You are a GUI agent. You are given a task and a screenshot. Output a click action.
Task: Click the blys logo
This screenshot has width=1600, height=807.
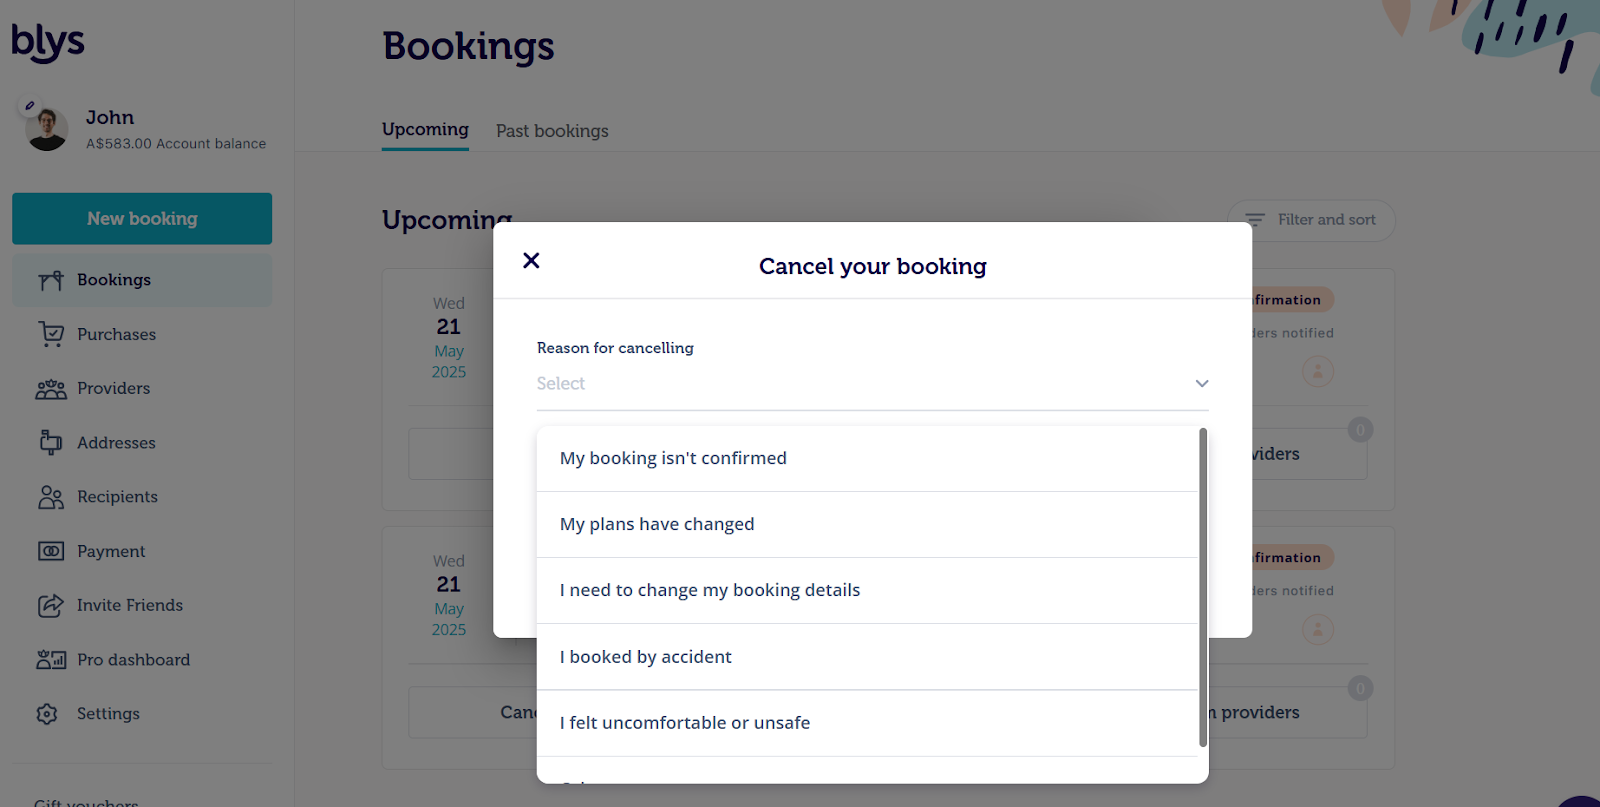[x=47, y=42]
